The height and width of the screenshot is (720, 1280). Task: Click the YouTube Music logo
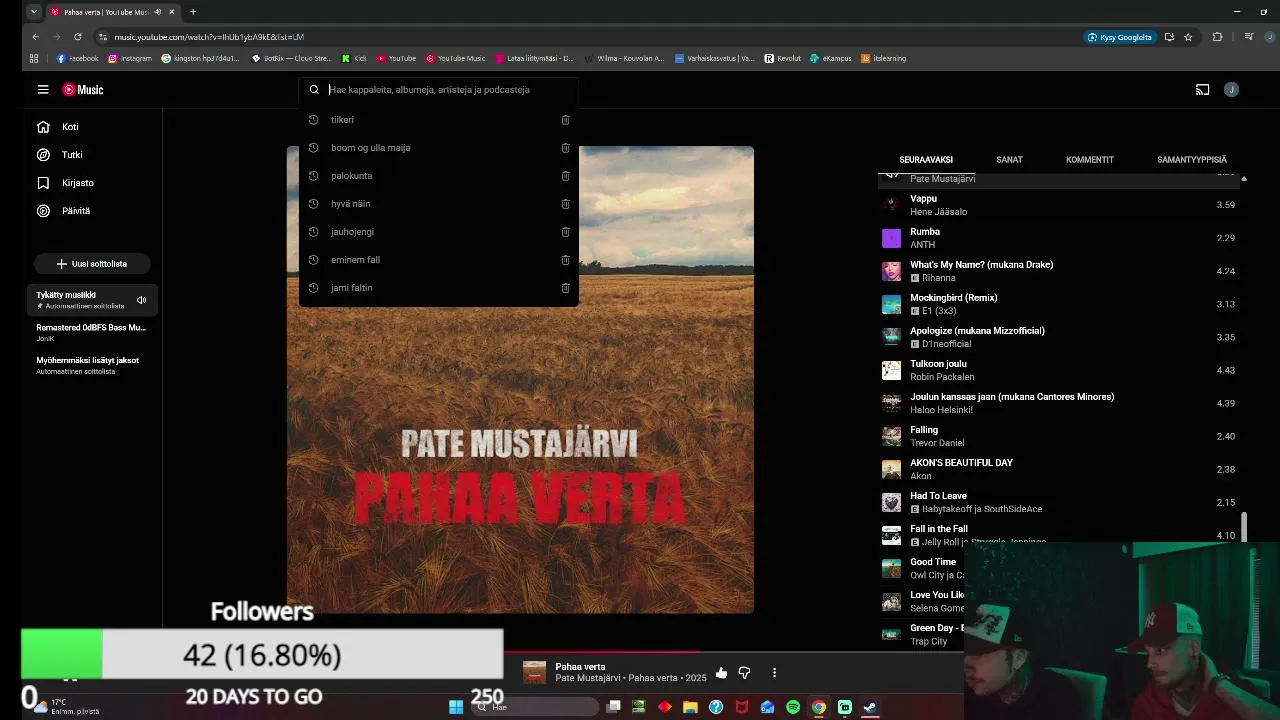[x=83, y=90]
